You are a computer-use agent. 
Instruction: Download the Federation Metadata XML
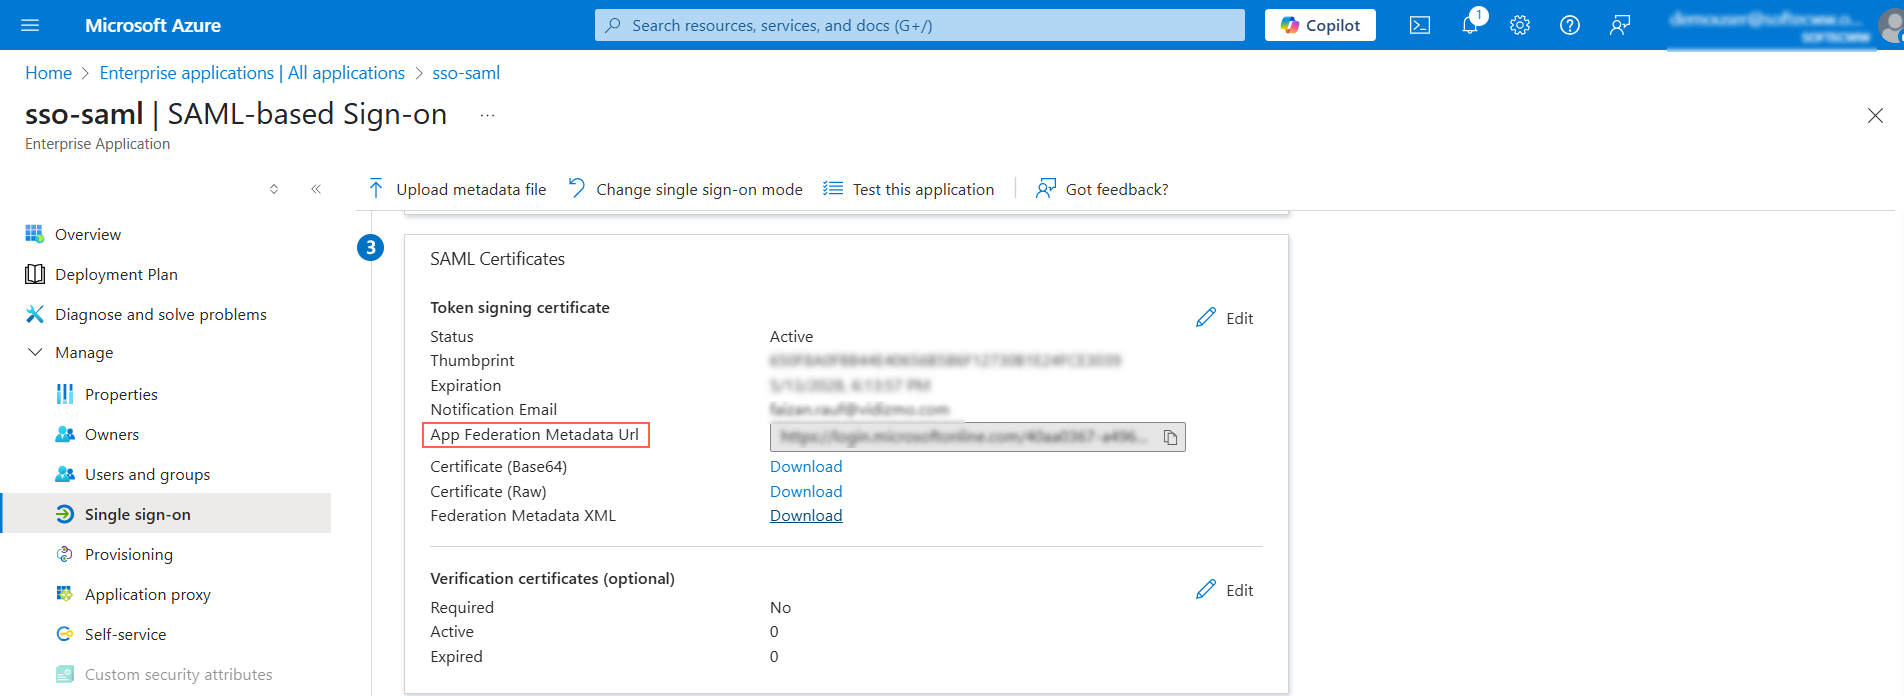[805, 516]
